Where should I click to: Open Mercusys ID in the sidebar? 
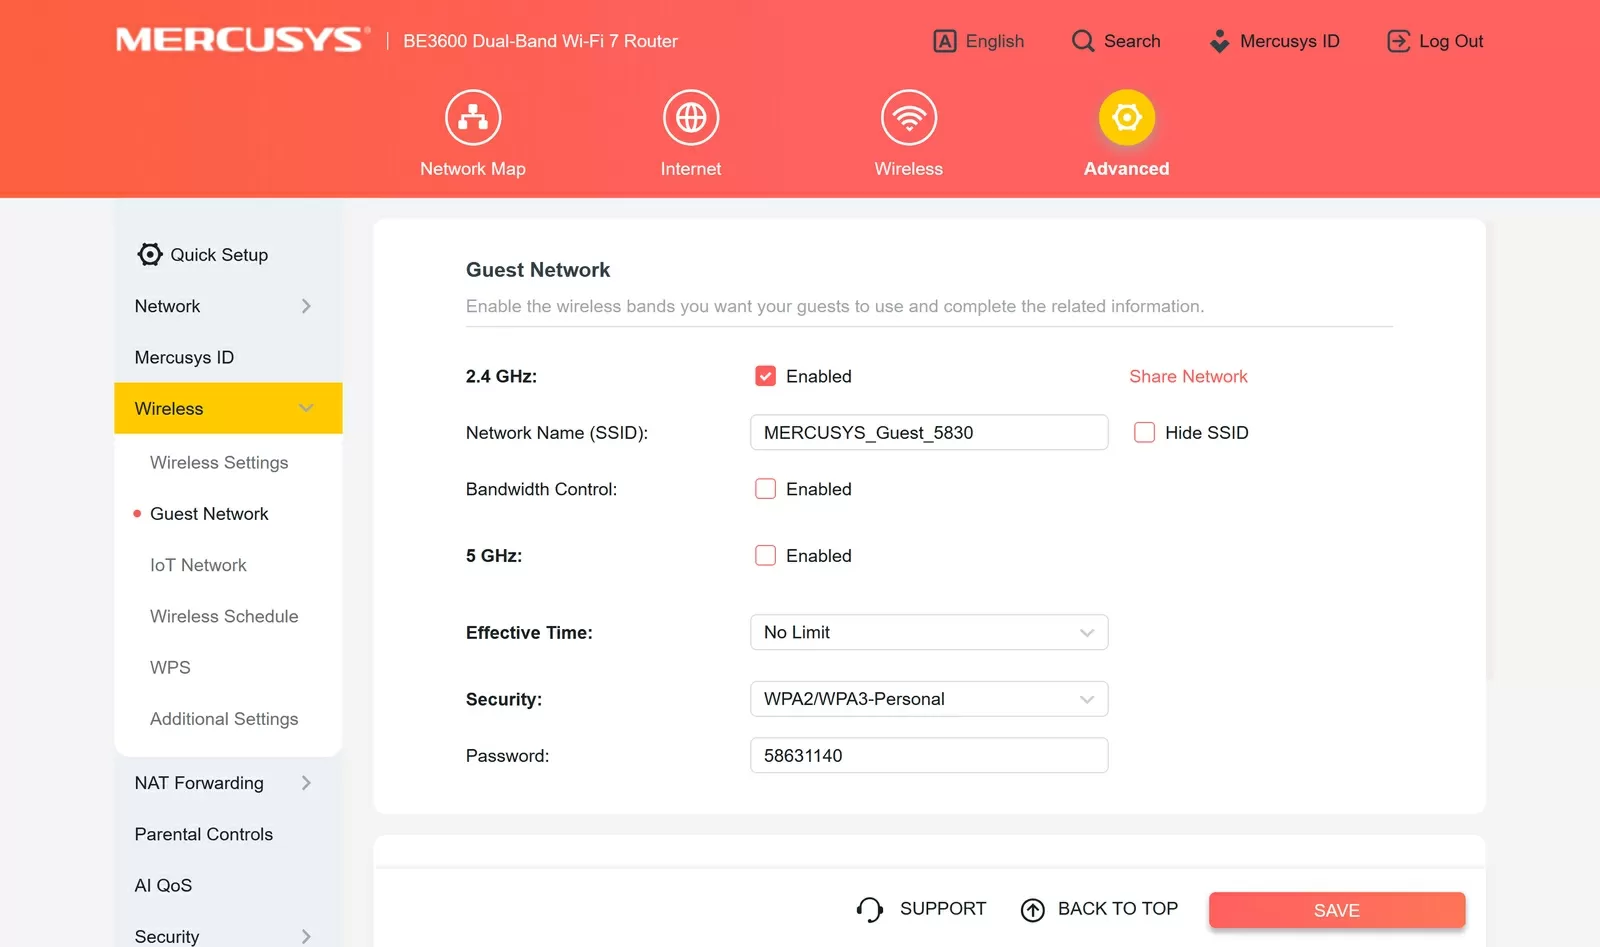tap(184, 357)
